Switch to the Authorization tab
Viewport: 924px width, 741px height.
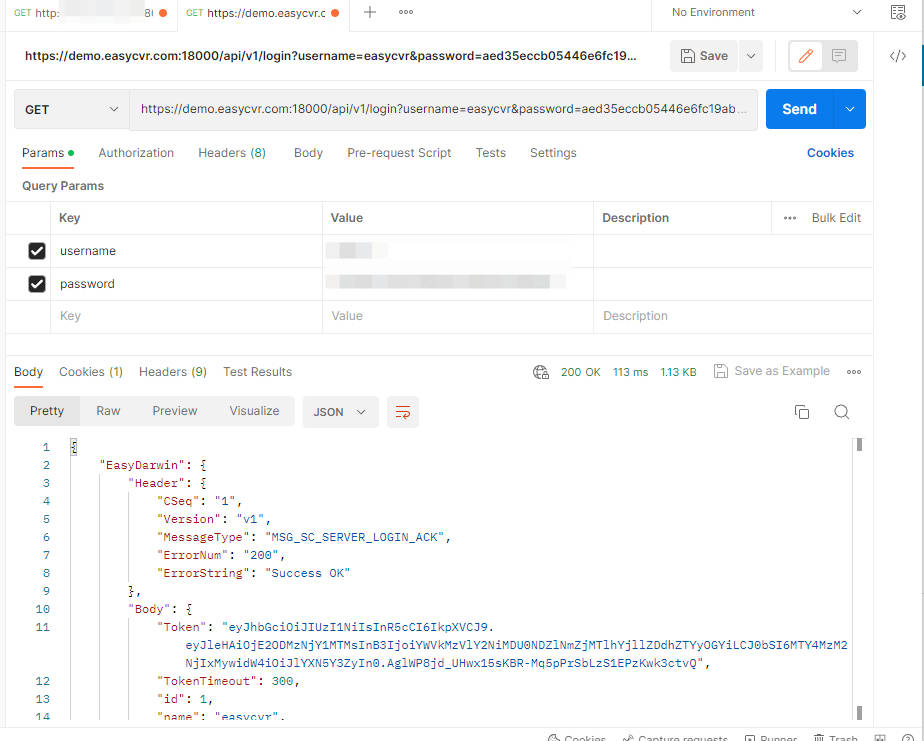[136, 153]
